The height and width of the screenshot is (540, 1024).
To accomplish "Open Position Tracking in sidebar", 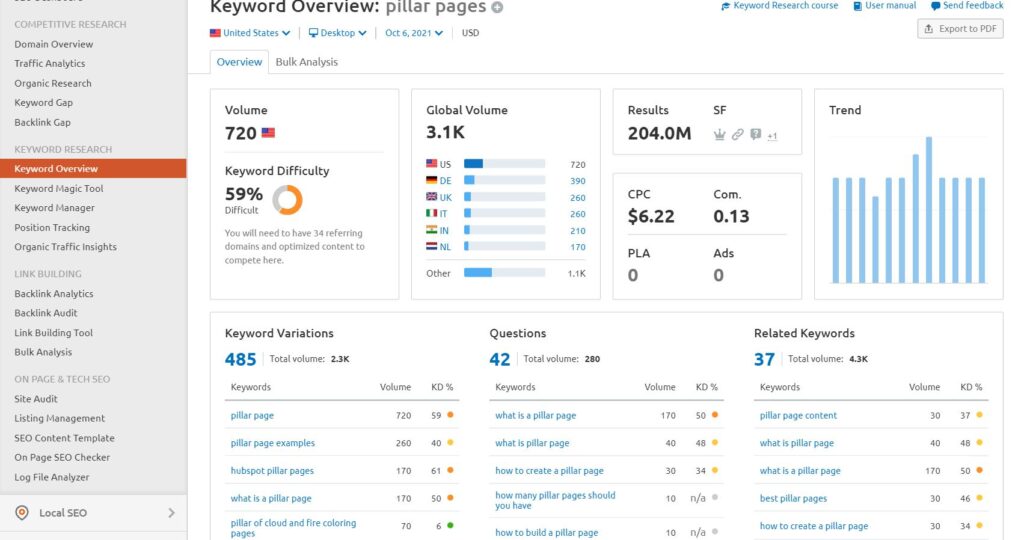I will tap(52, 227).
